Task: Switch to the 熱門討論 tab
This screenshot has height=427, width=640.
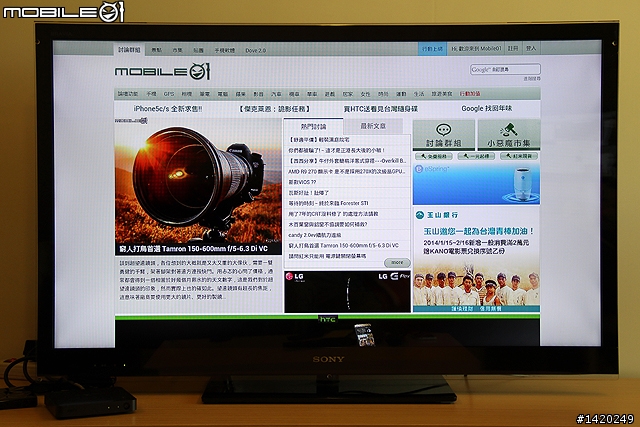Action: [313, 127]
